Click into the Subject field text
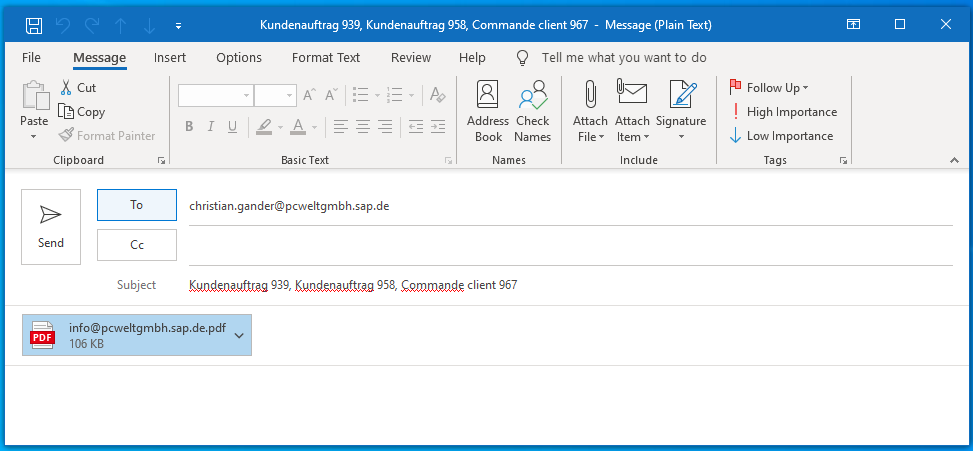973x451 pixels. 353,285
